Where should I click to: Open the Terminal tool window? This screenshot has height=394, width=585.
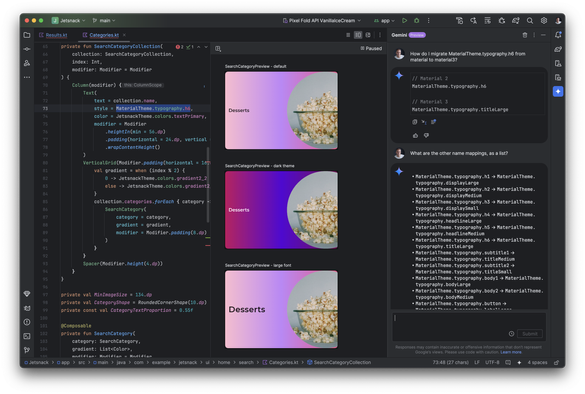tap(27, 336)
